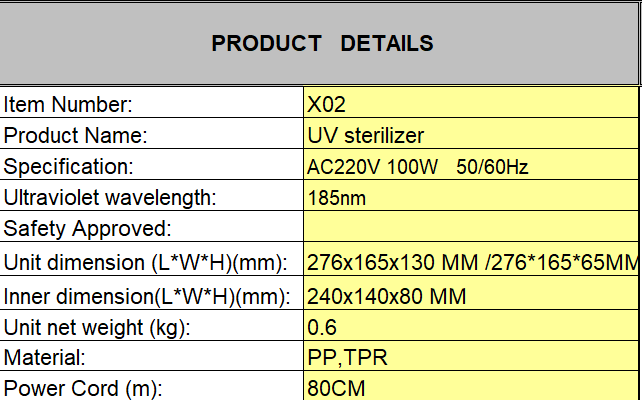The image size is (642, 400).
Task: Select the 80CM power cord cell
Action: tap(470, 387)
